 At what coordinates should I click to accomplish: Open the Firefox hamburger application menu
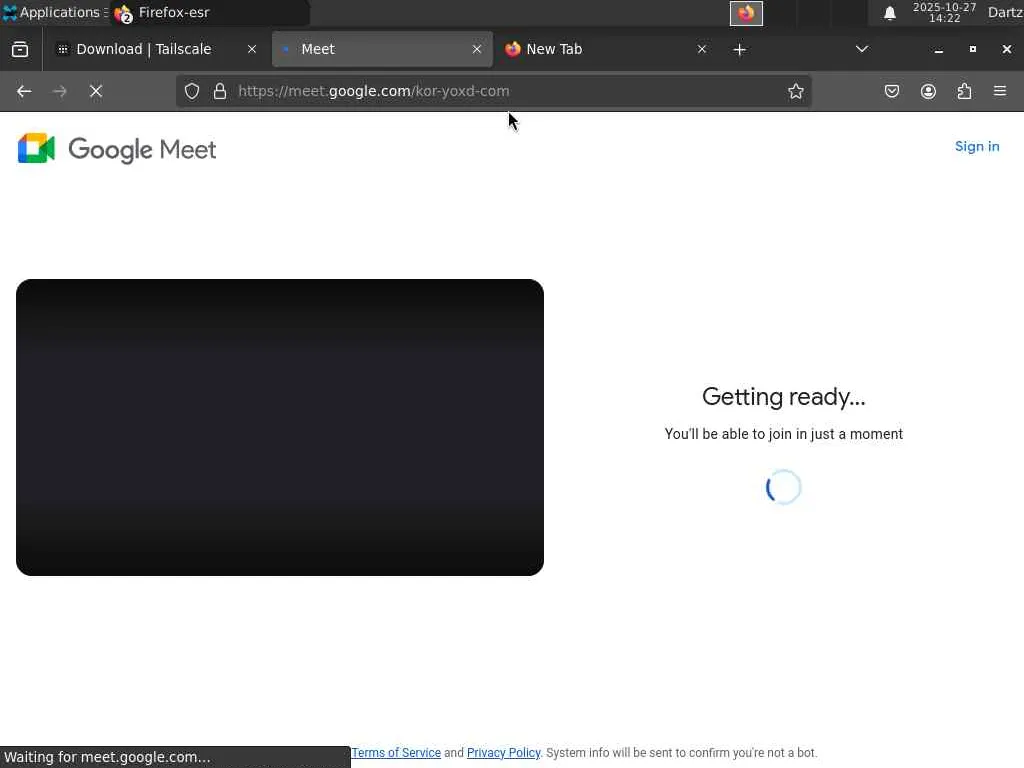(1000, 91)
